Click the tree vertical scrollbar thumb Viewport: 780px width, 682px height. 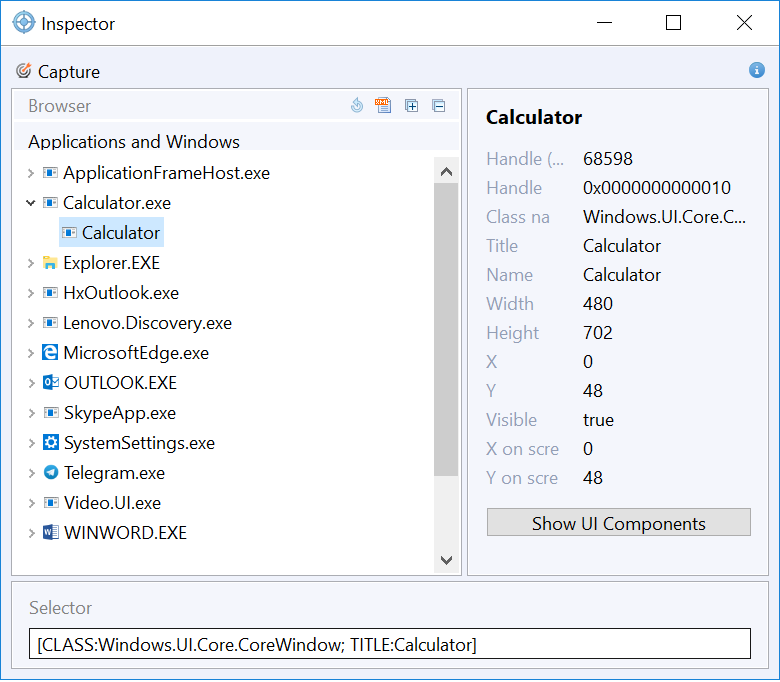coord(446,329)
